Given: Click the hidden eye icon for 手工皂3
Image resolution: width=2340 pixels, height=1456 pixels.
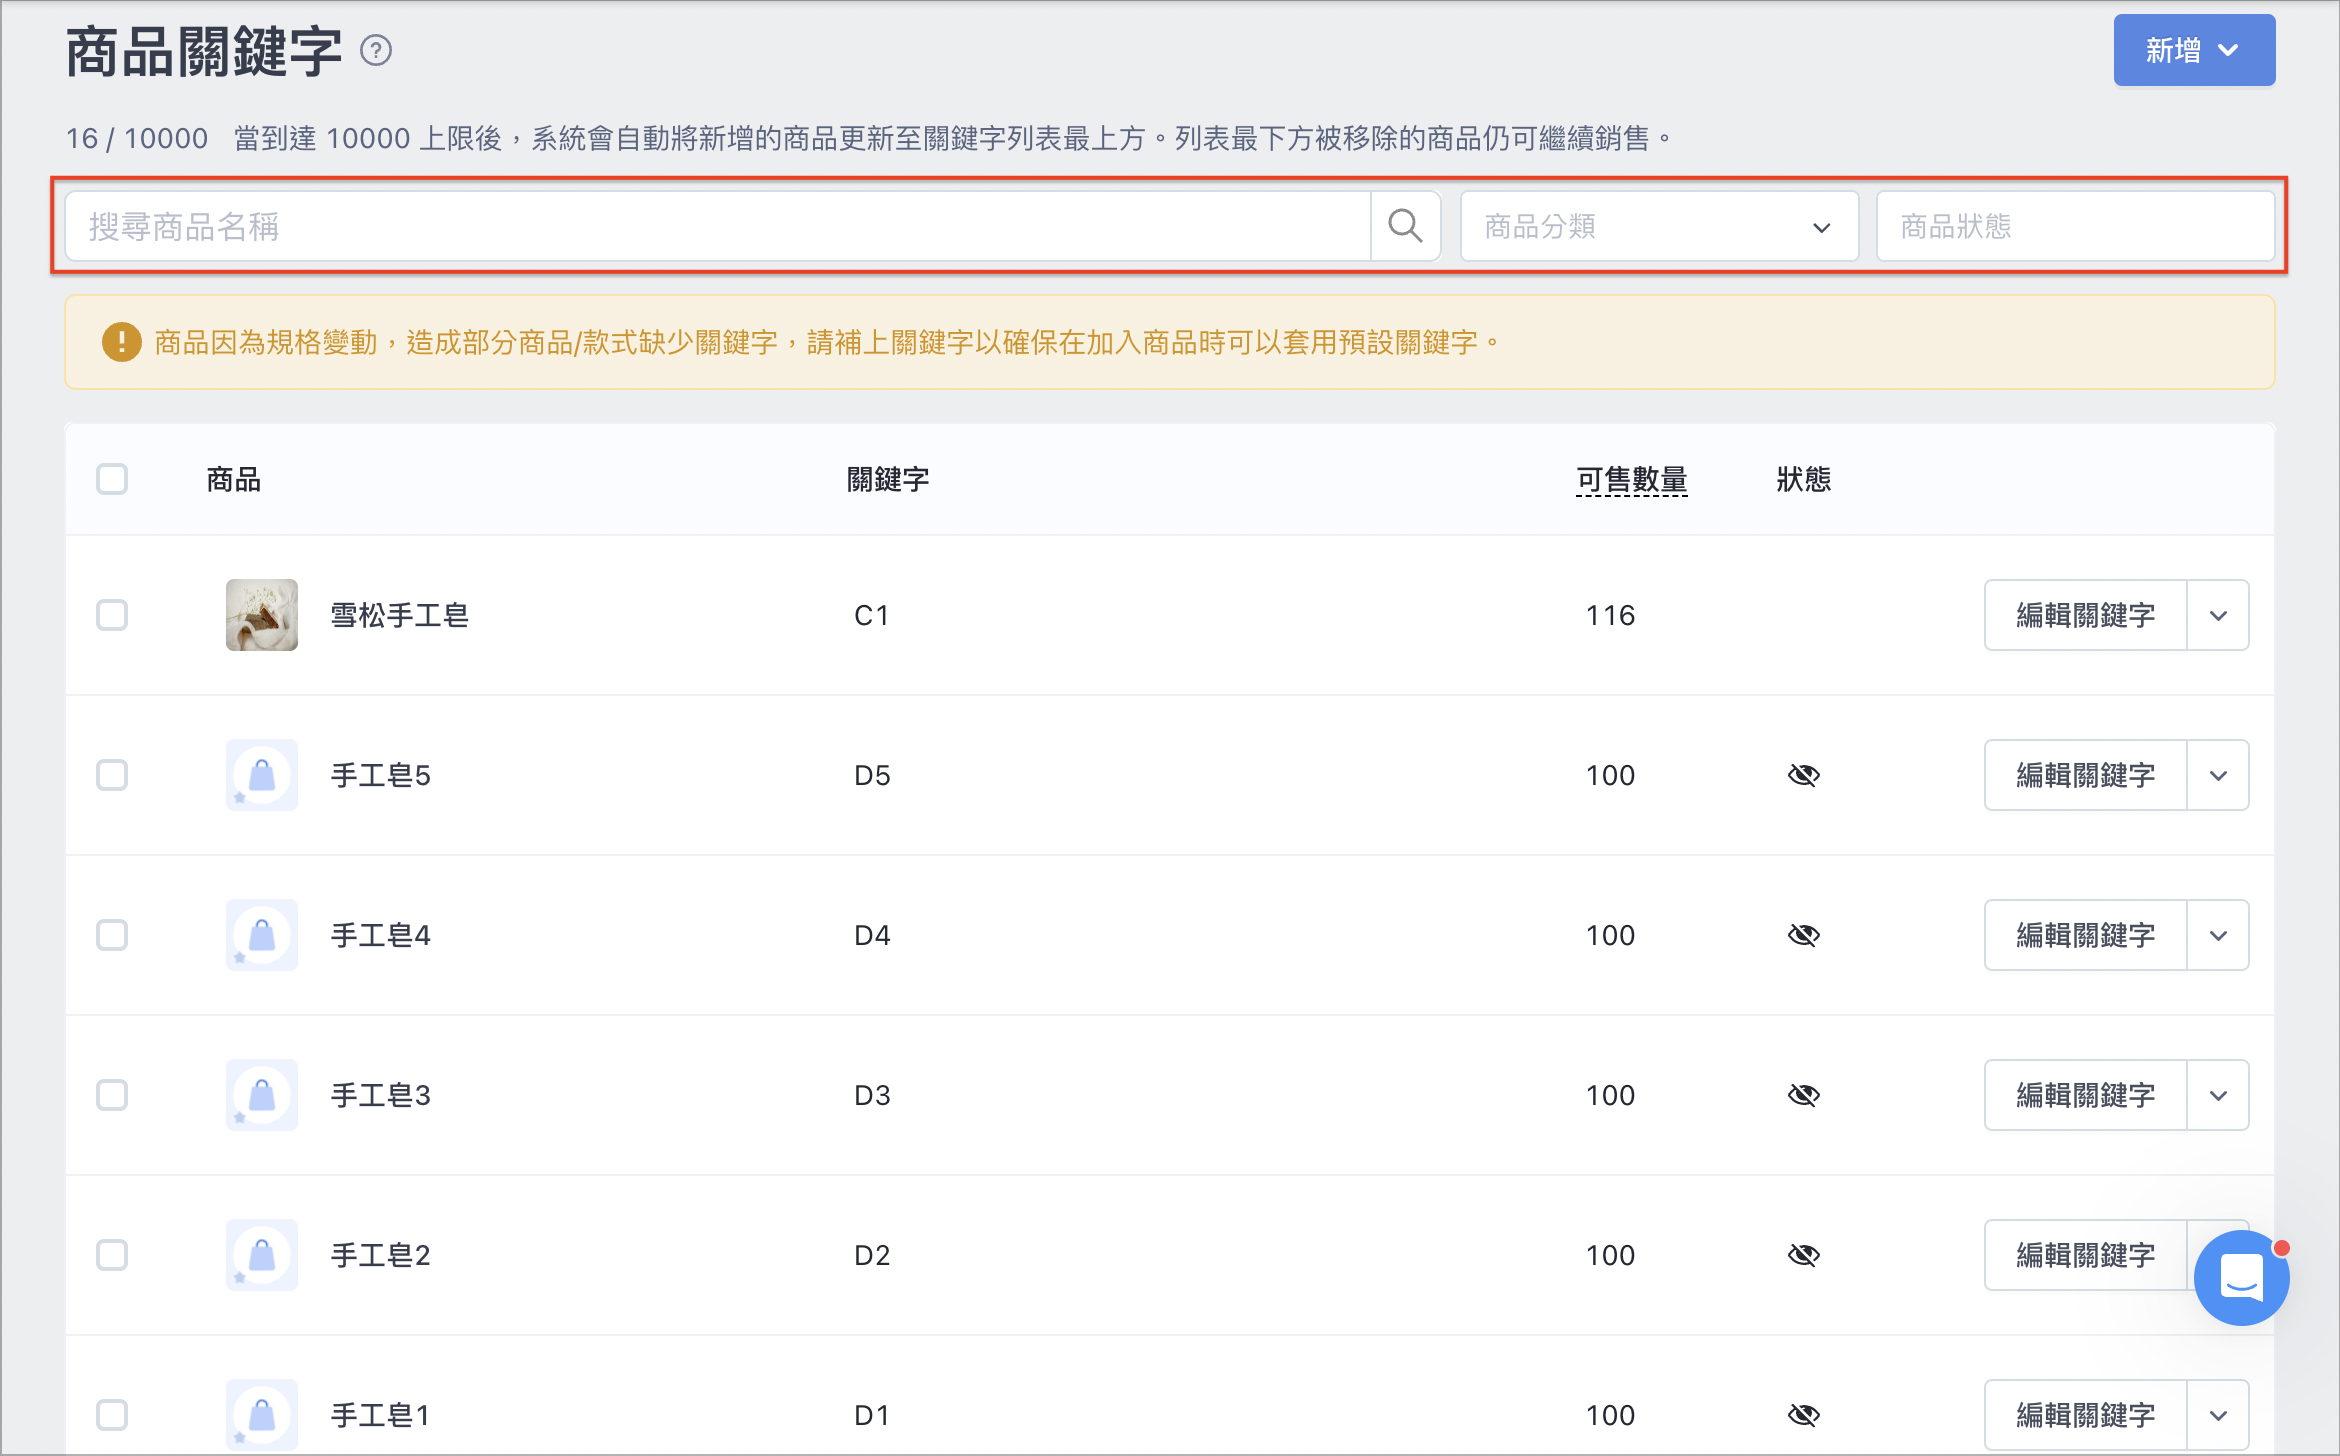Looking at the screenshot, I should 1803,1095.
